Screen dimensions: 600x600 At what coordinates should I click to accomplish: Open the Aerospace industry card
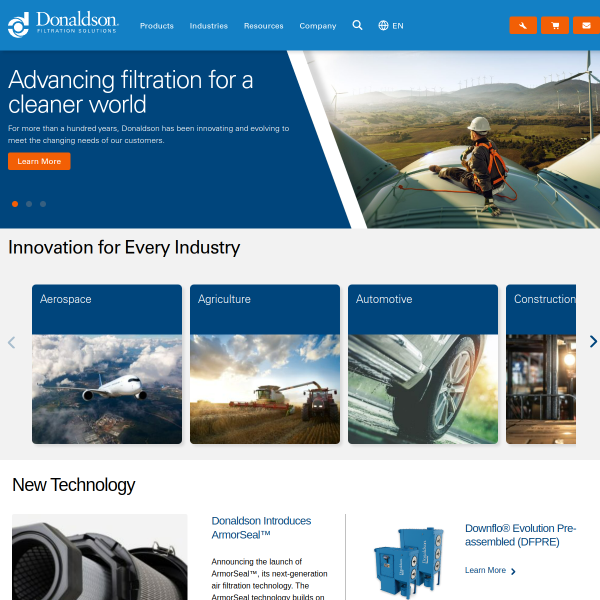pyautogui.click(x=107, y=364)
